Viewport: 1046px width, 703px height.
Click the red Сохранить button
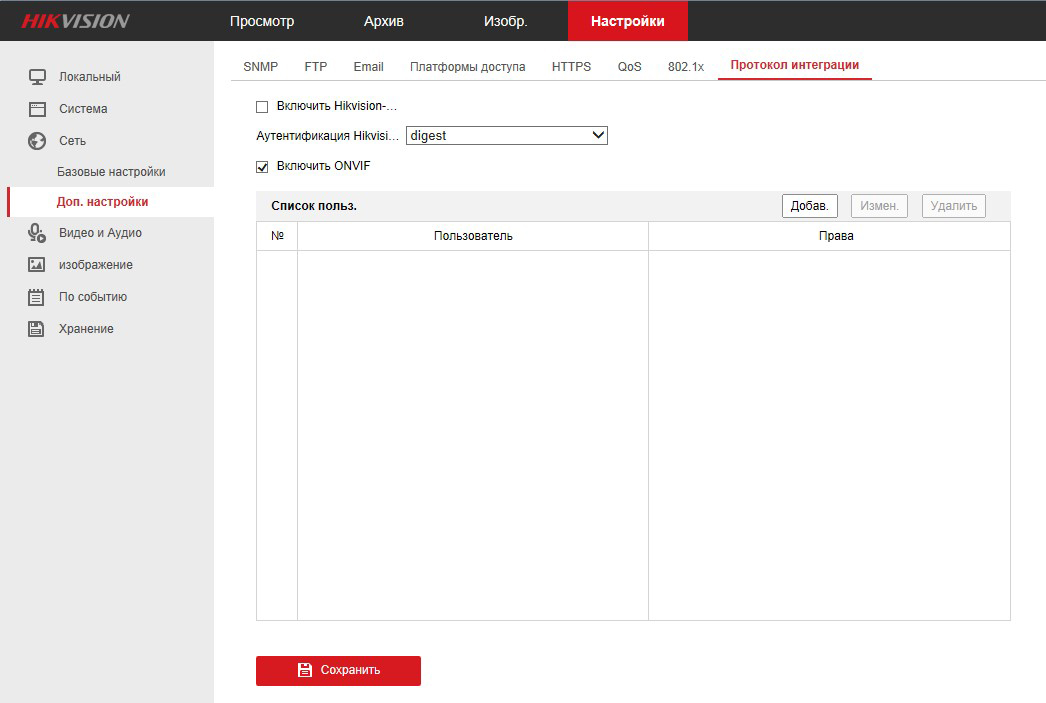[338, 670]
